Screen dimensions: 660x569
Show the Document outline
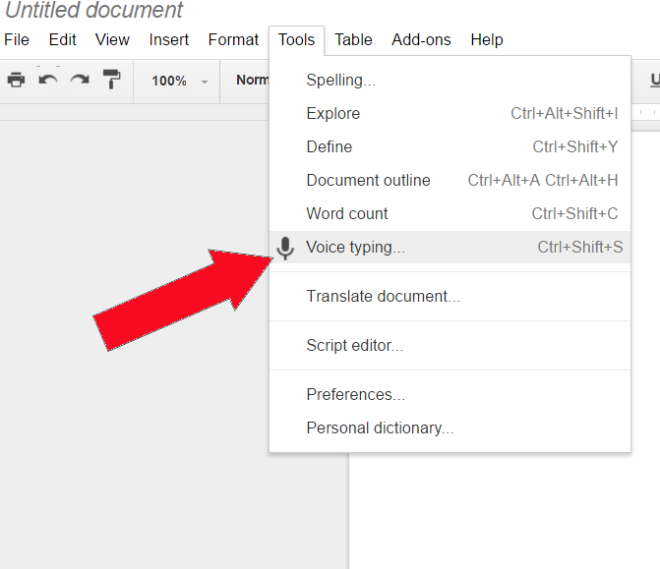(x=368, y=180)
